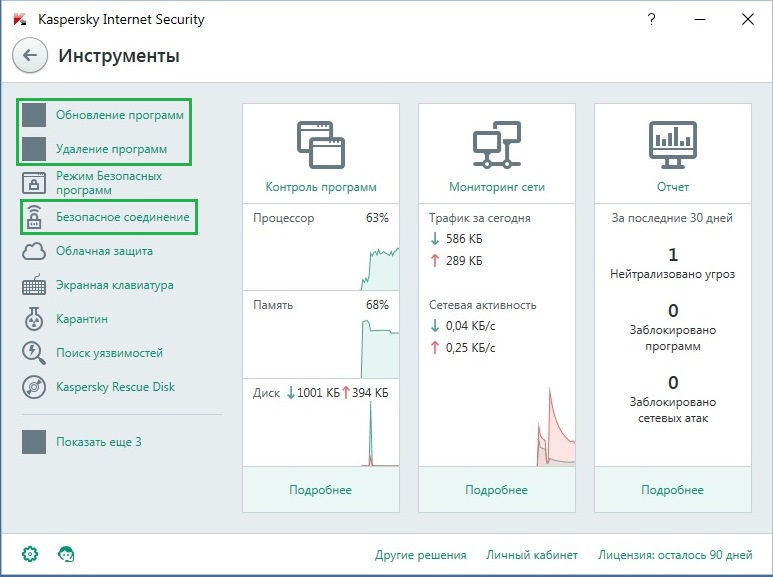The width and height of the screenshot is (773, 577).
Task: Open the Удаление программ tool
Action: [x=111, y=149]
